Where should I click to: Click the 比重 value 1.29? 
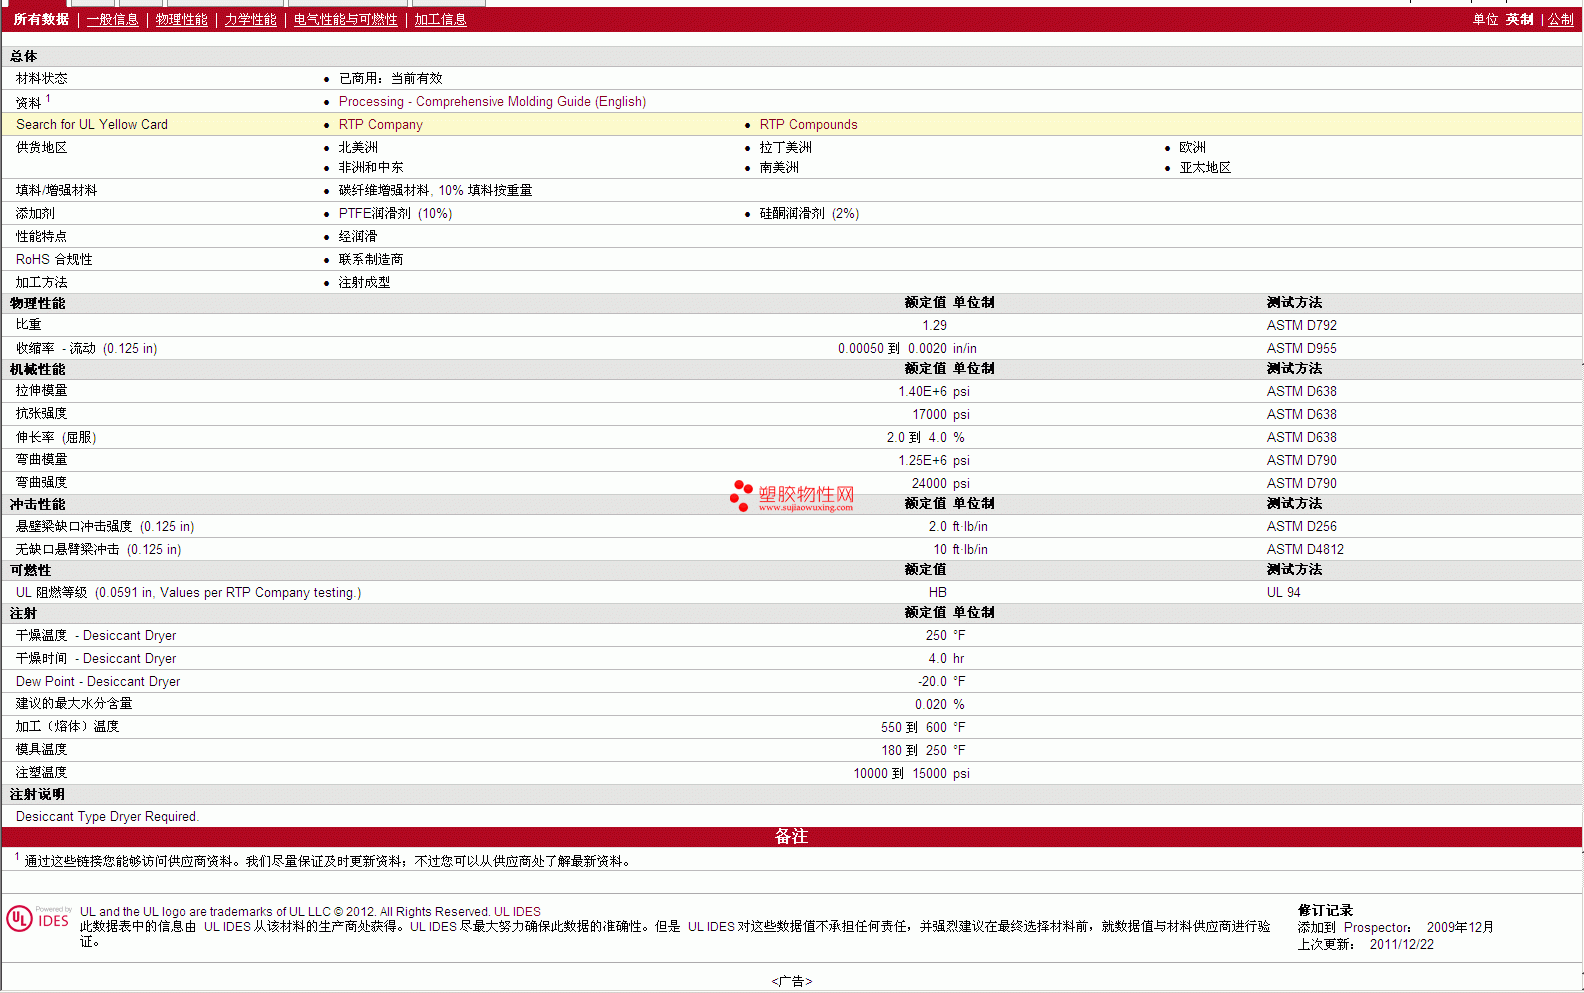pyautogui.click(x=934, y=325)
